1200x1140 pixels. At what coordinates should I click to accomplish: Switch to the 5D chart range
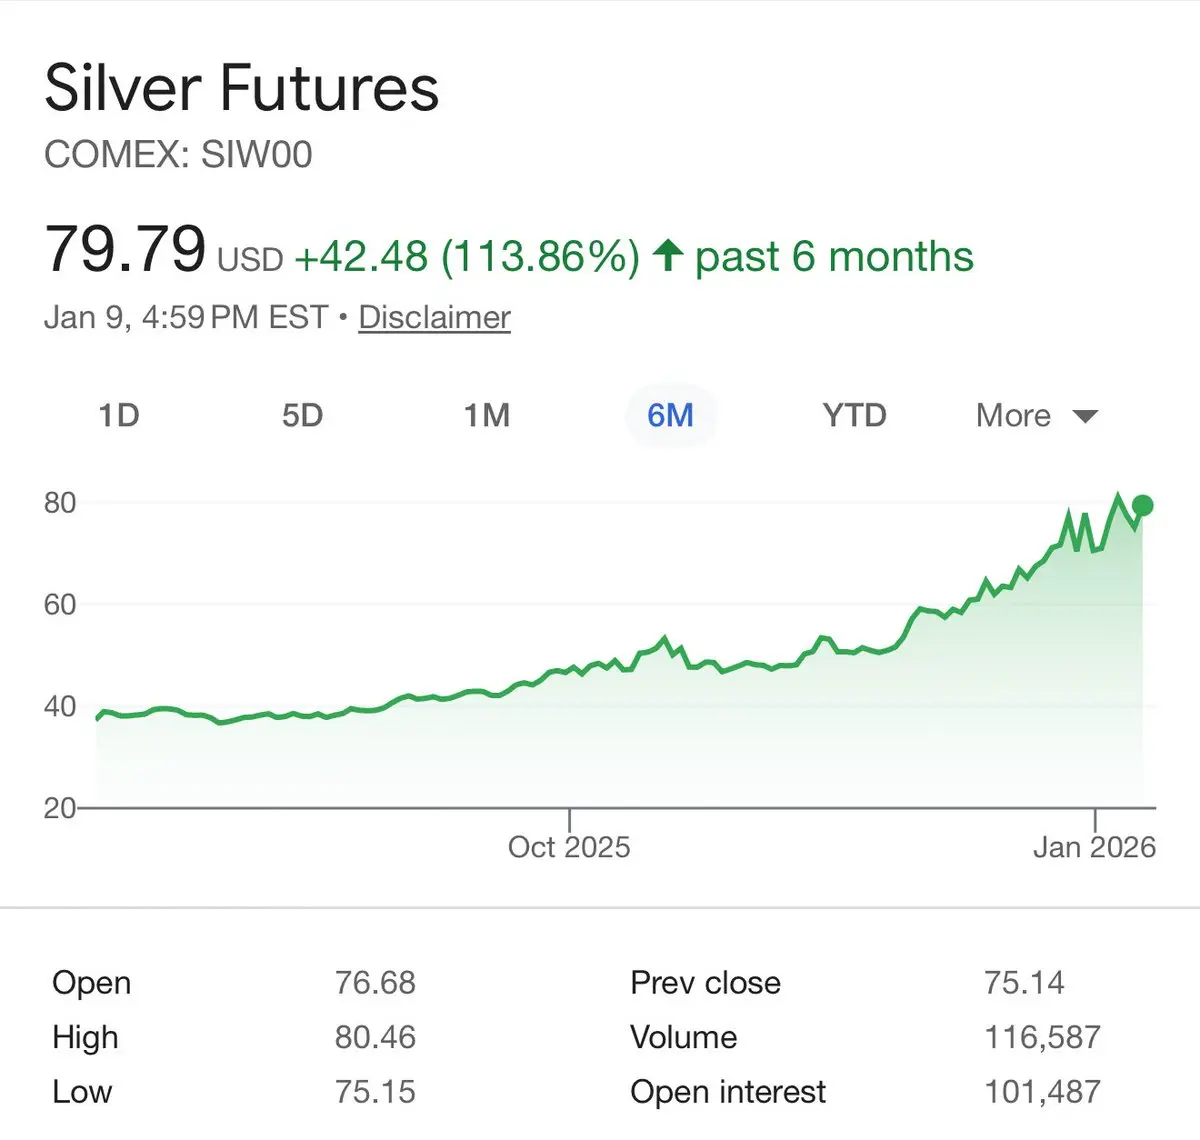302,415
